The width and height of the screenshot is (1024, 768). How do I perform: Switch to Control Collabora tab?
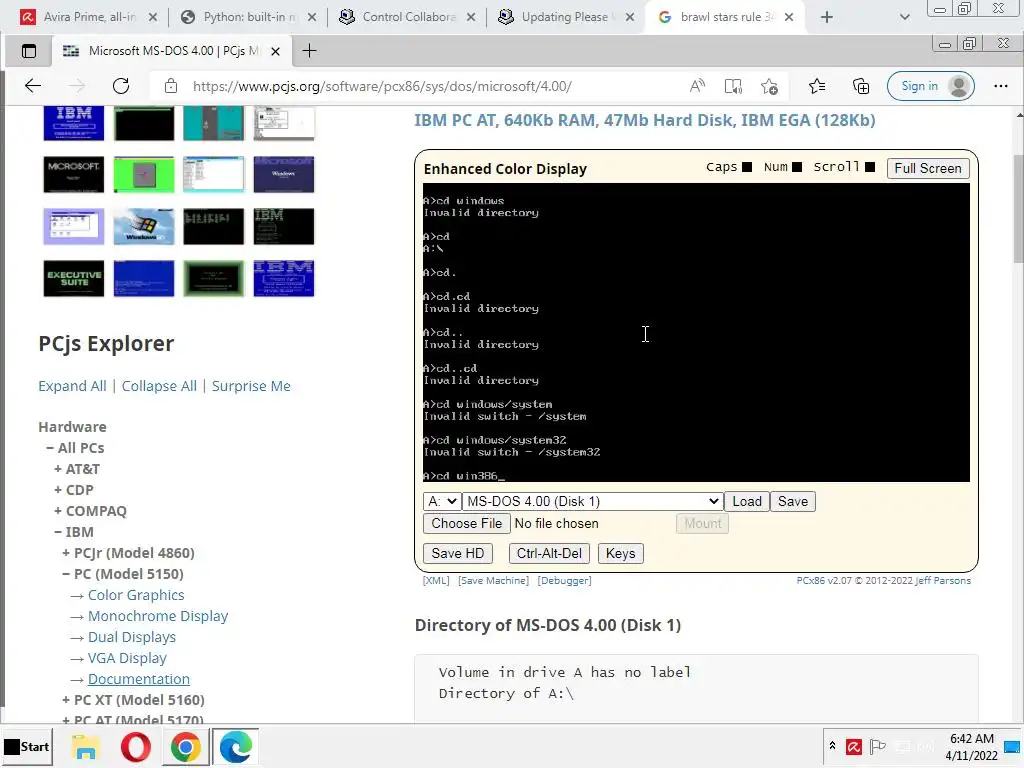[x=407, y=17]
